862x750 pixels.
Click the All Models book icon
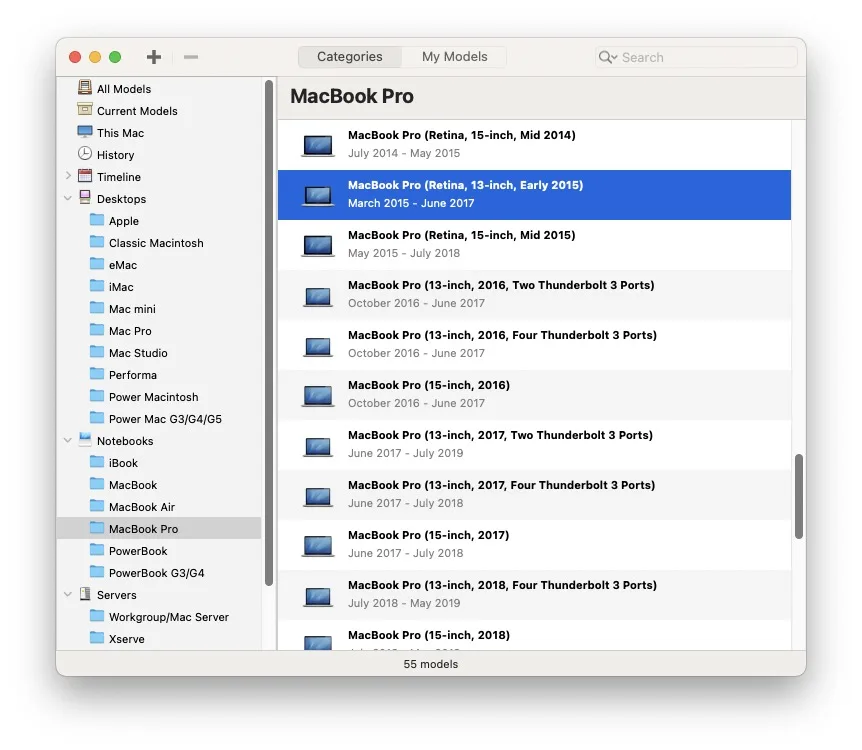(x=84, y=88)
